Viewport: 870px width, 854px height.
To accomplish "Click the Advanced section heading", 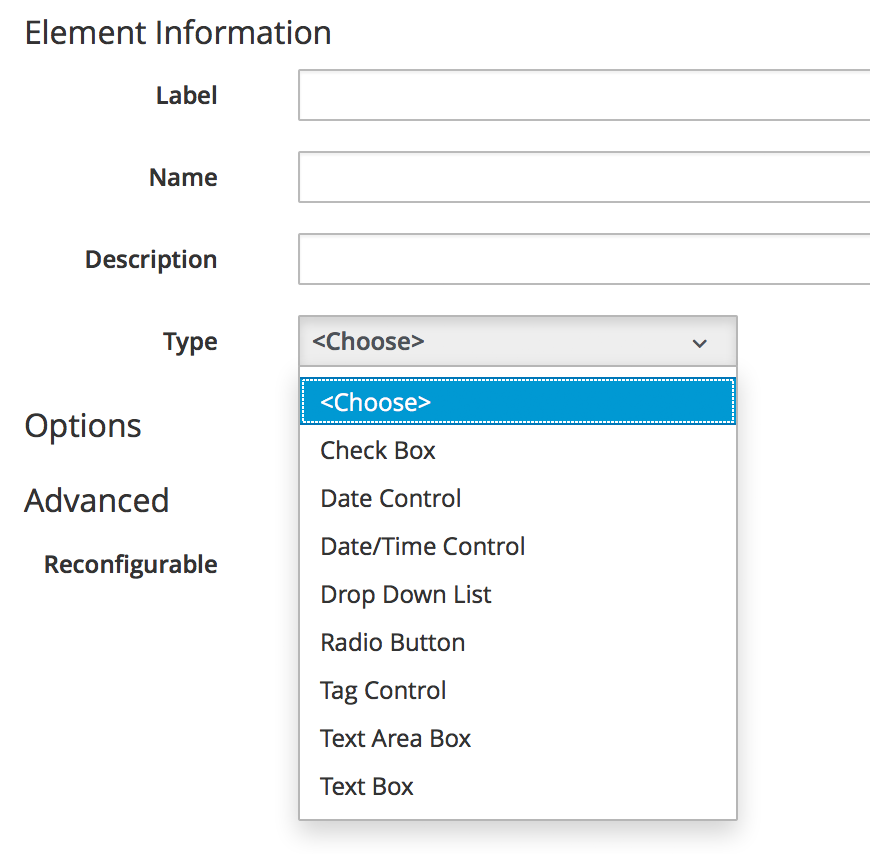I will (97, 500).
